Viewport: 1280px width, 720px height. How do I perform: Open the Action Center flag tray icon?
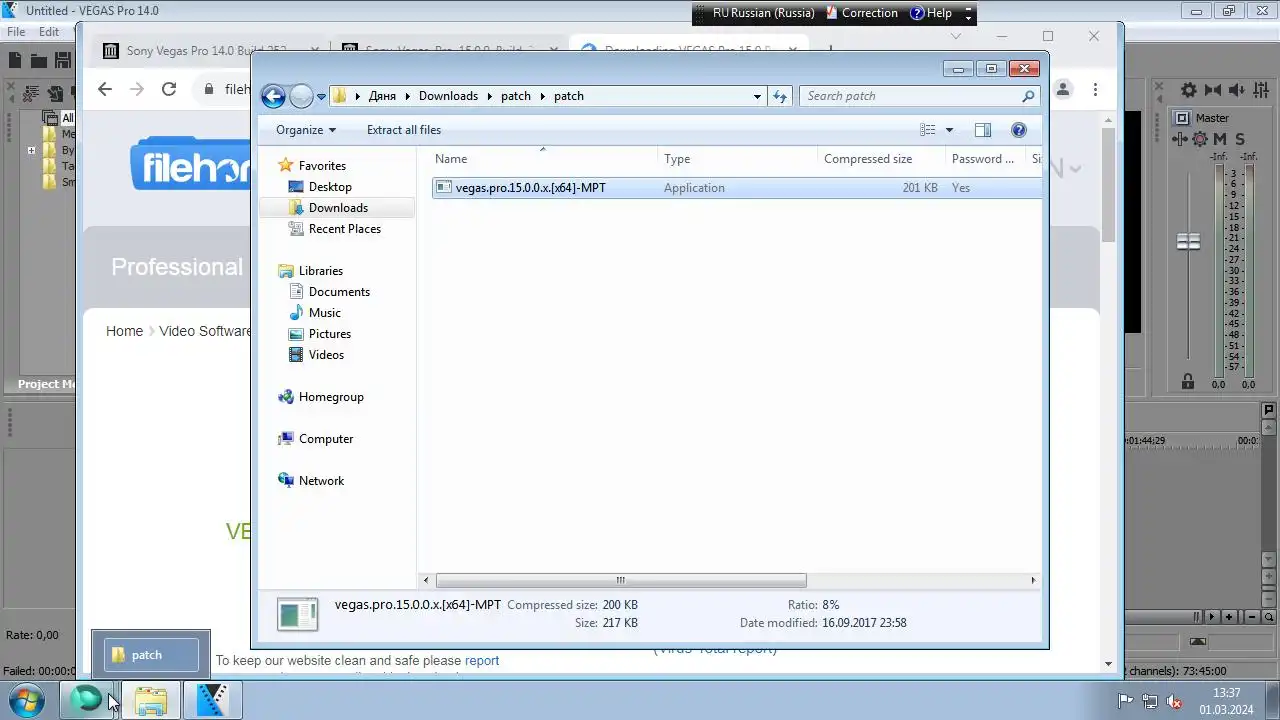1126,701
